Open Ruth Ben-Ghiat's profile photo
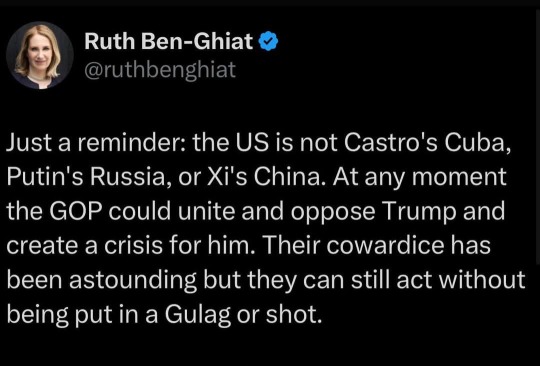540x366 pixels. (x=40, y=55)
